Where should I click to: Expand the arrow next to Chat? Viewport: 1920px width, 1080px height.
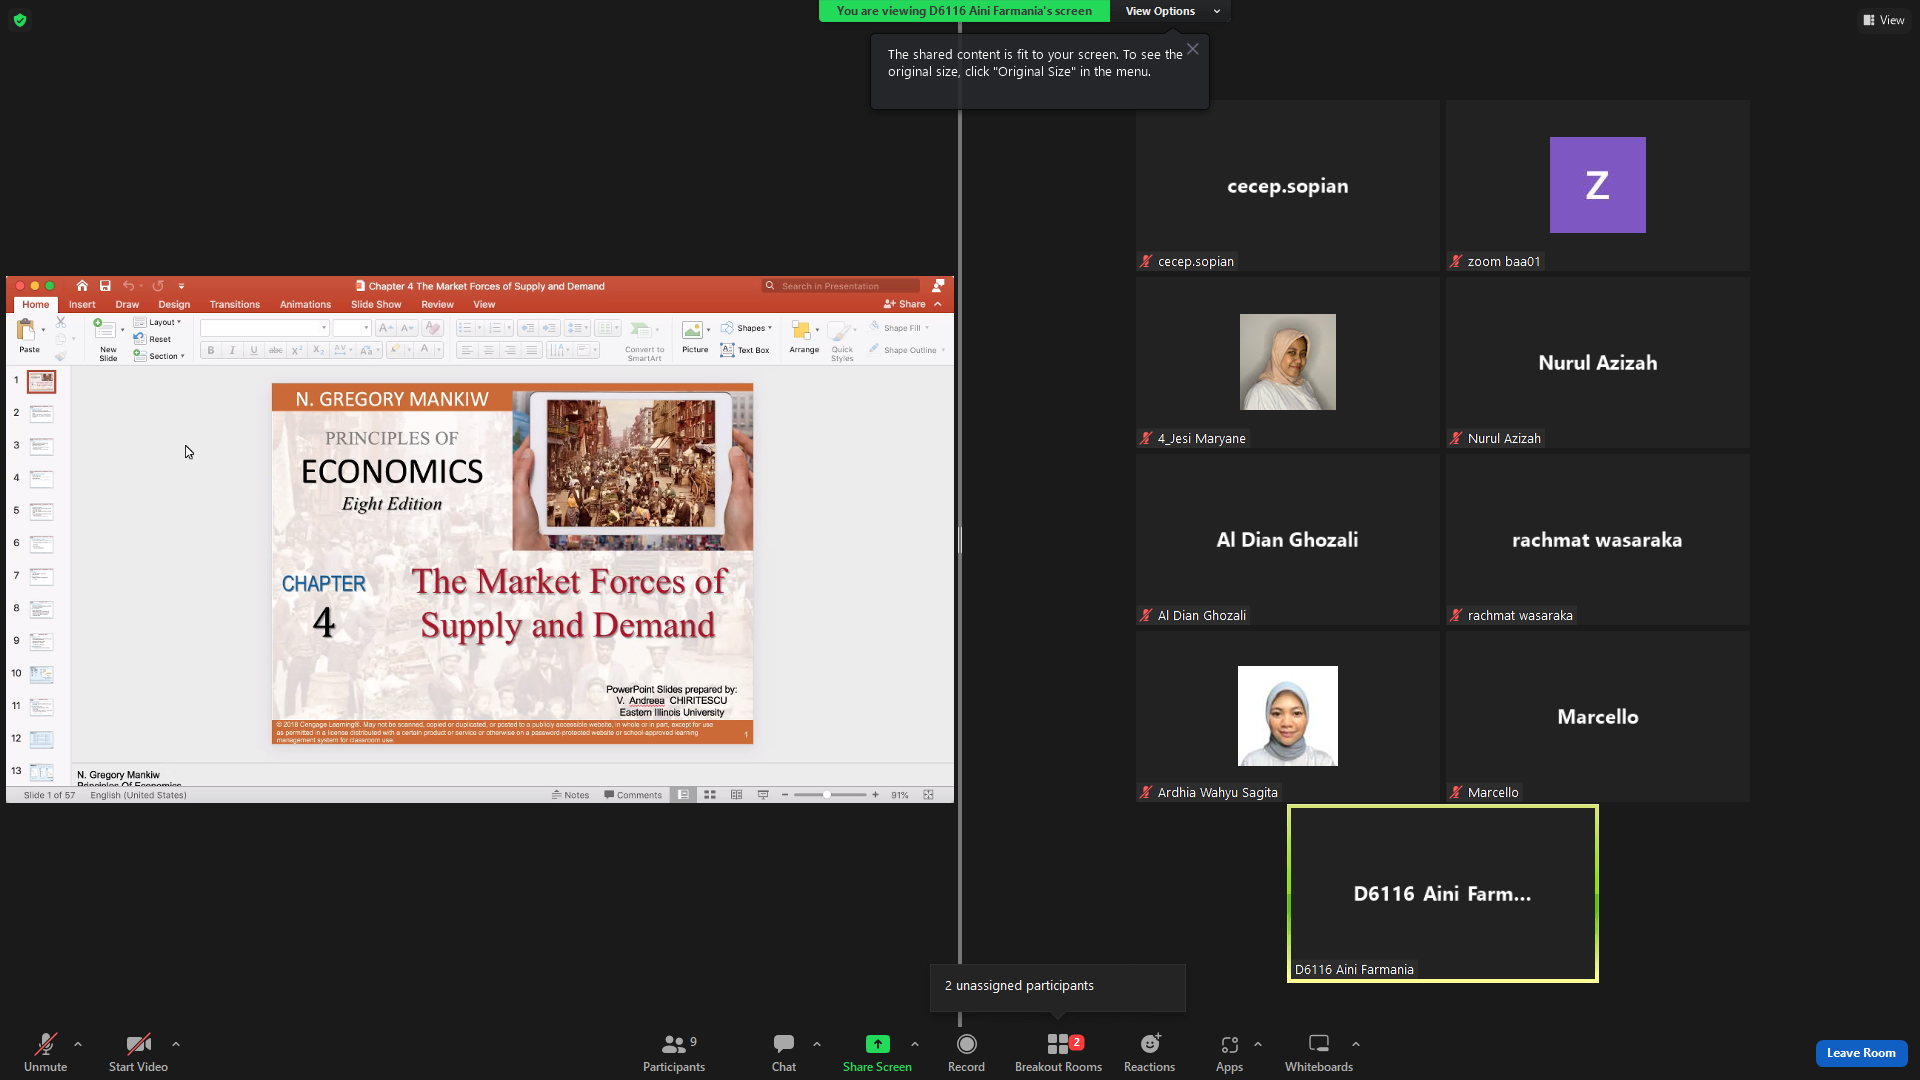817,1044
